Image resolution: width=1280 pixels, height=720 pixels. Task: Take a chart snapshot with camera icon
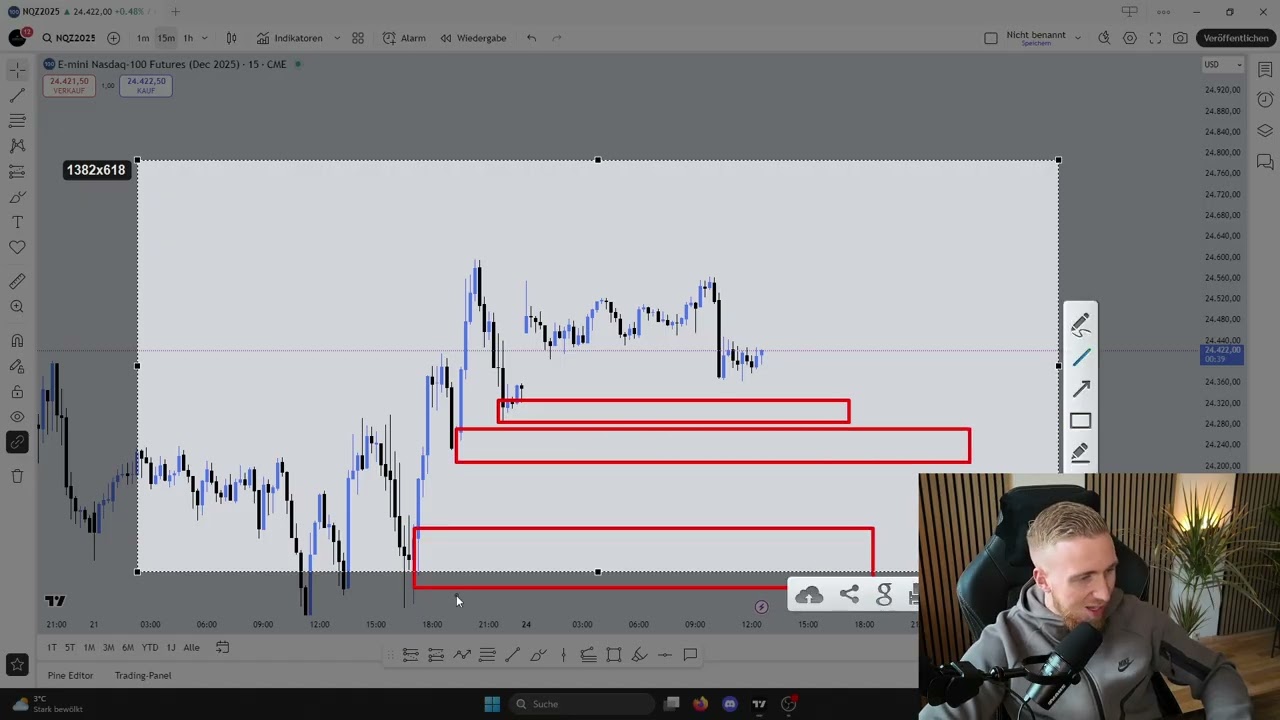coord(1181,38)
